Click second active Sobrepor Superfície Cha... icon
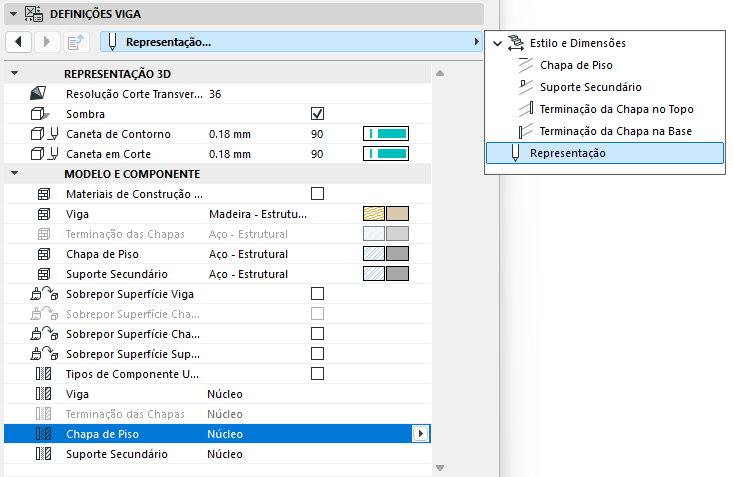Screen dimensions: 733x477 (x=44, y=334)
